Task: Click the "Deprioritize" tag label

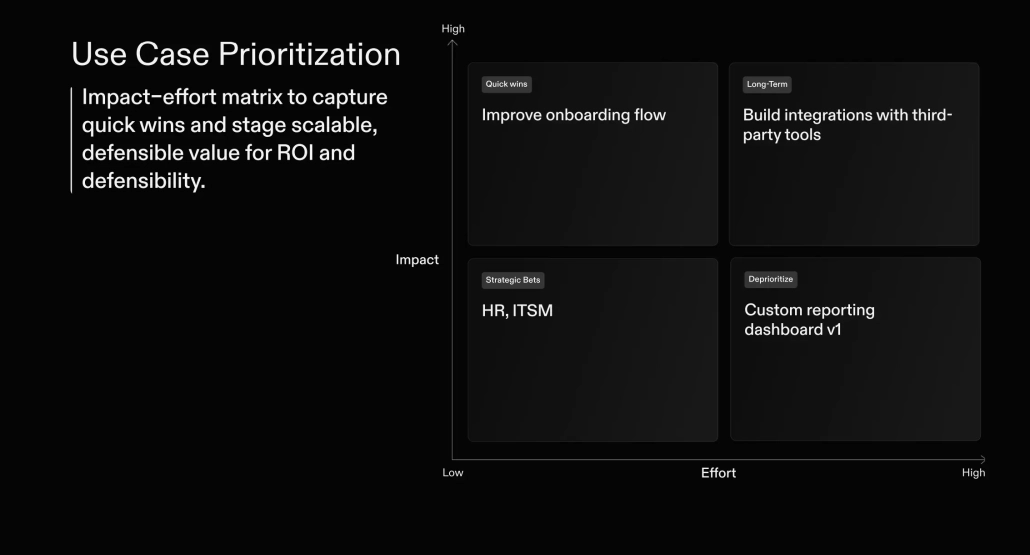Action: [771, 280]
